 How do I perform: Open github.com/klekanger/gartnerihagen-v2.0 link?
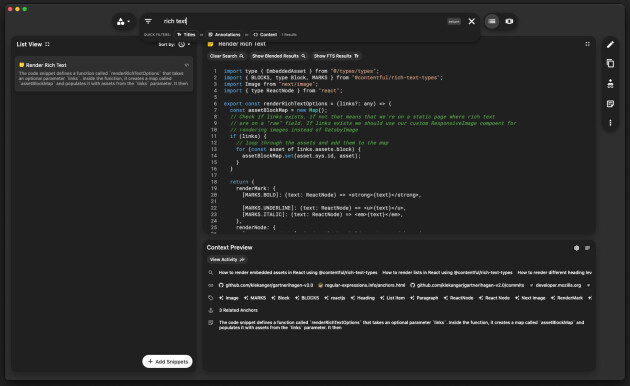[x=266, y=286]
